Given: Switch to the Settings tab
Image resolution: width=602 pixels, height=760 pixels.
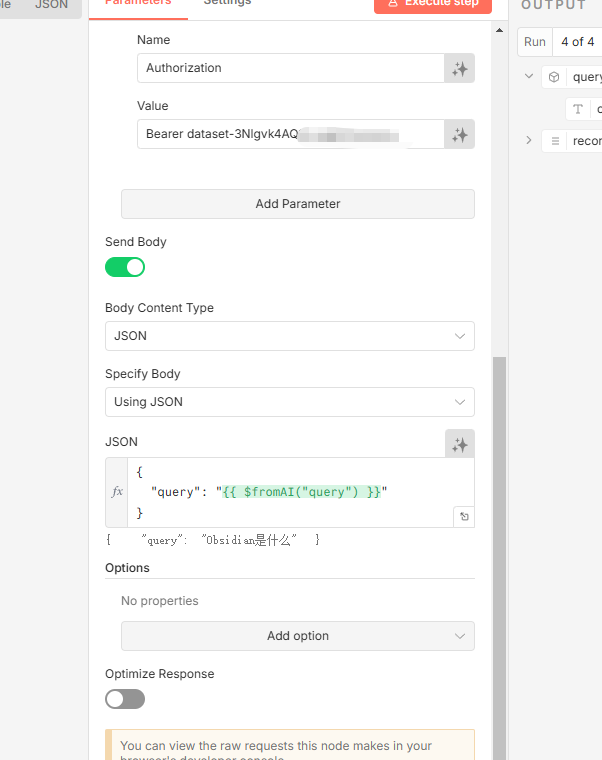Looking at the screenshot, I should tap(227, 3).
